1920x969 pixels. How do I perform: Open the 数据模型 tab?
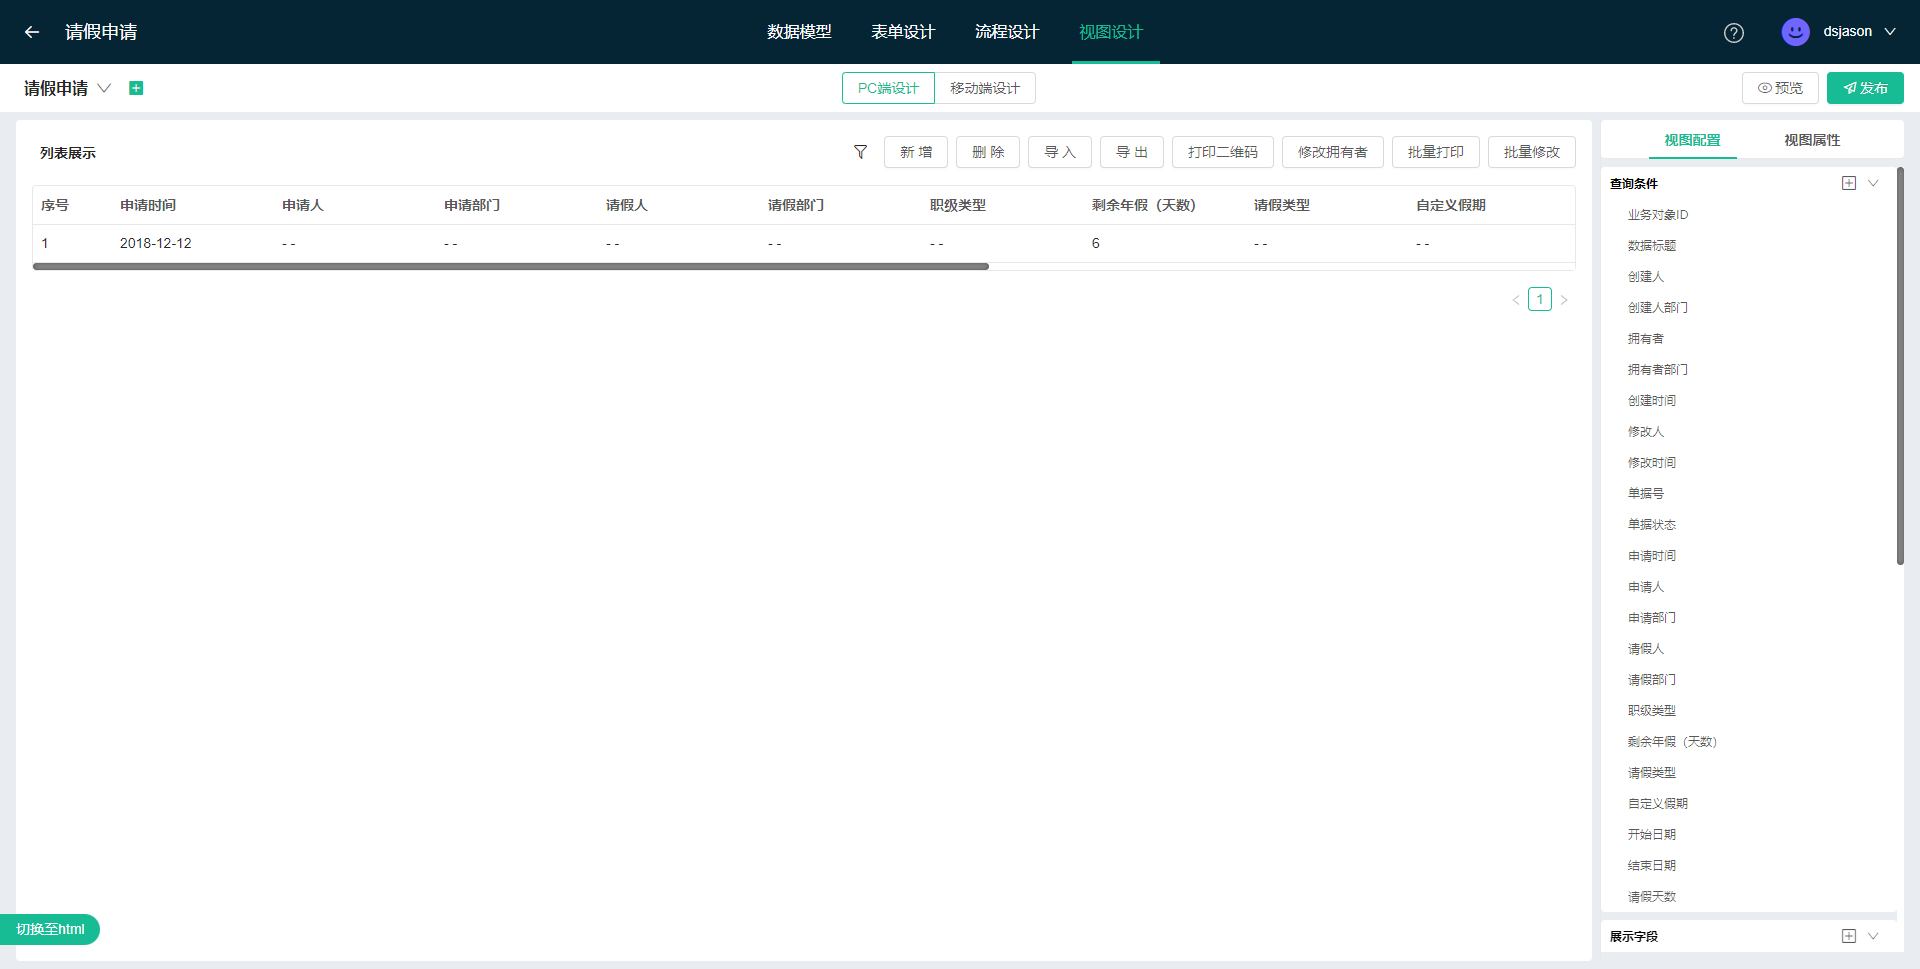799,32
